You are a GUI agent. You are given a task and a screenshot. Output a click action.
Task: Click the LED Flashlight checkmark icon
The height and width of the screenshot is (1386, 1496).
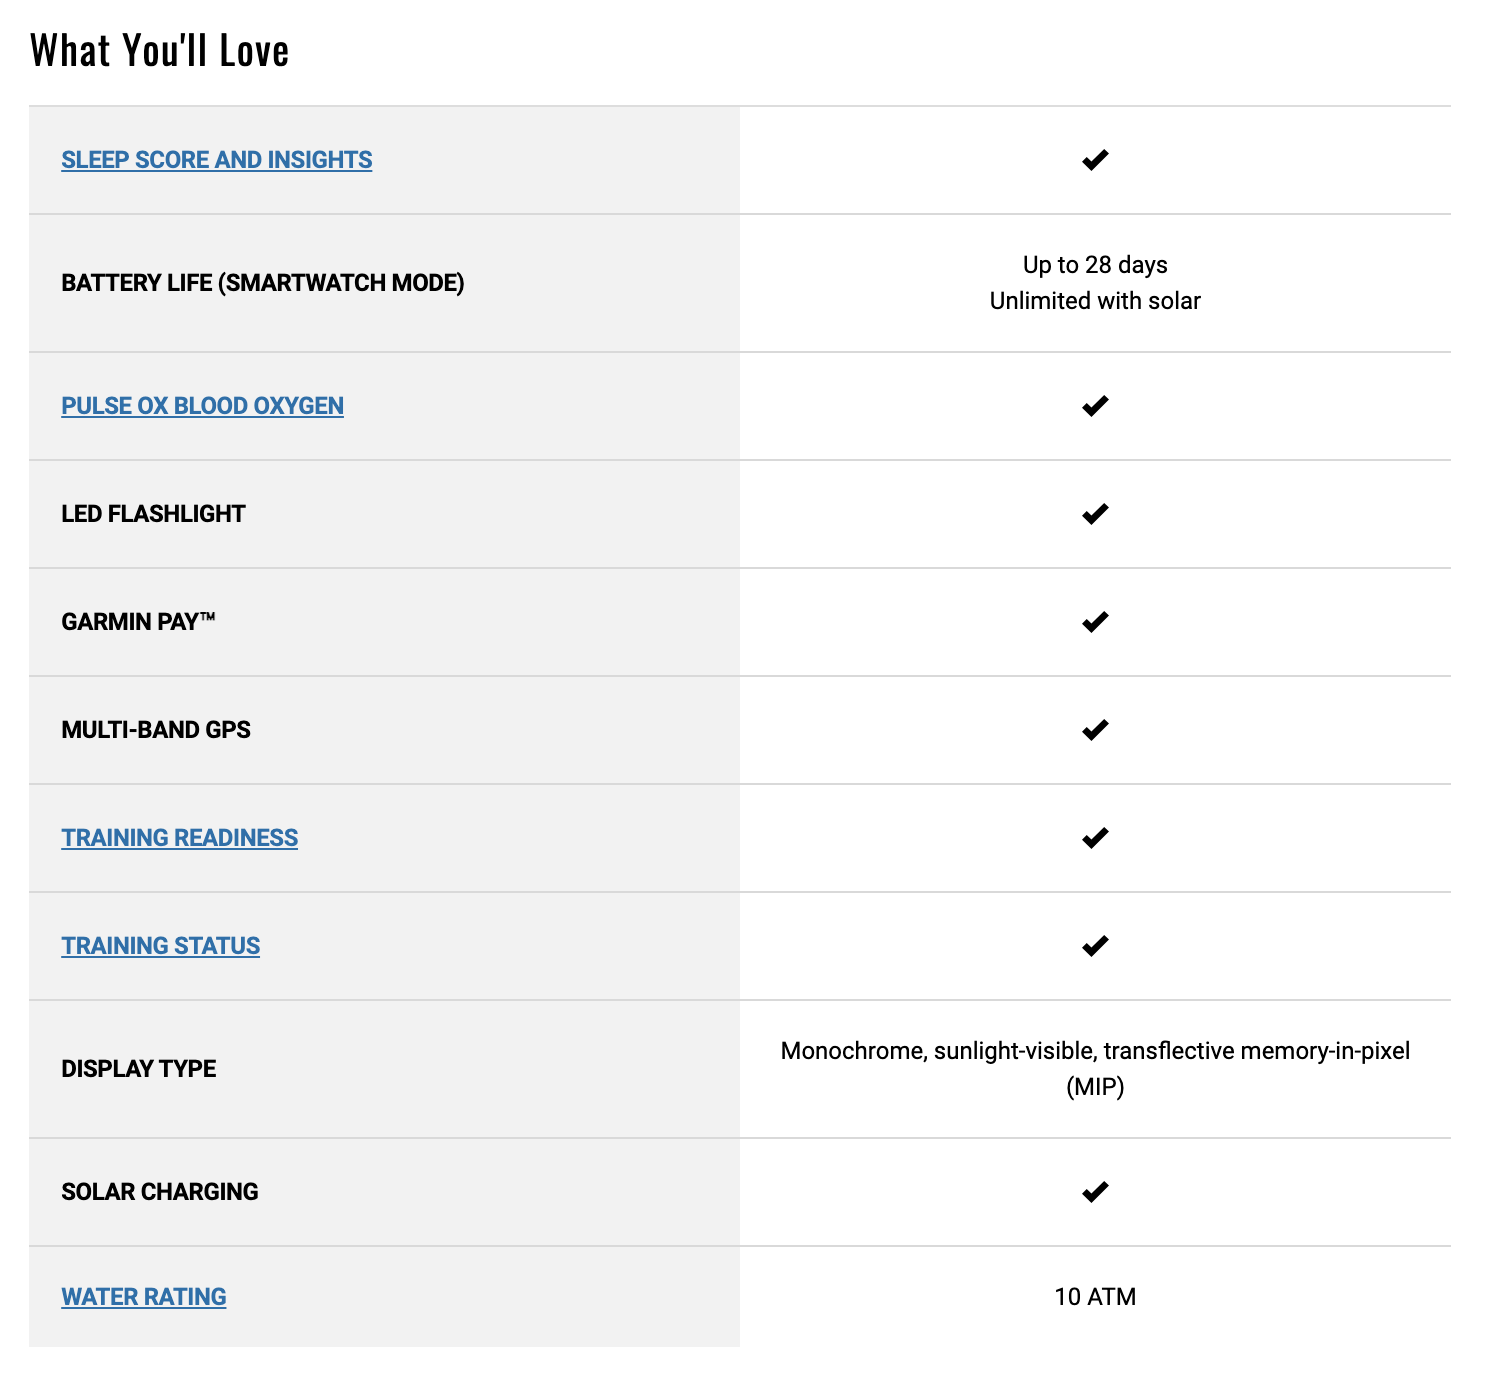1095,514
